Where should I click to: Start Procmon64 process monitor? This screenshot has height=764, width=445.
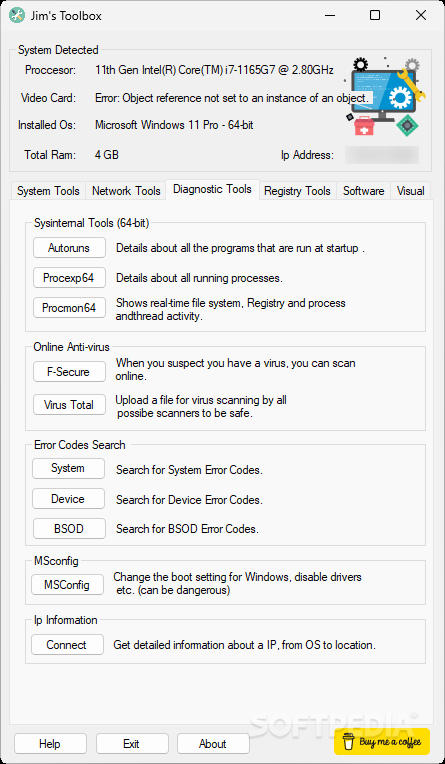[69, 308]
